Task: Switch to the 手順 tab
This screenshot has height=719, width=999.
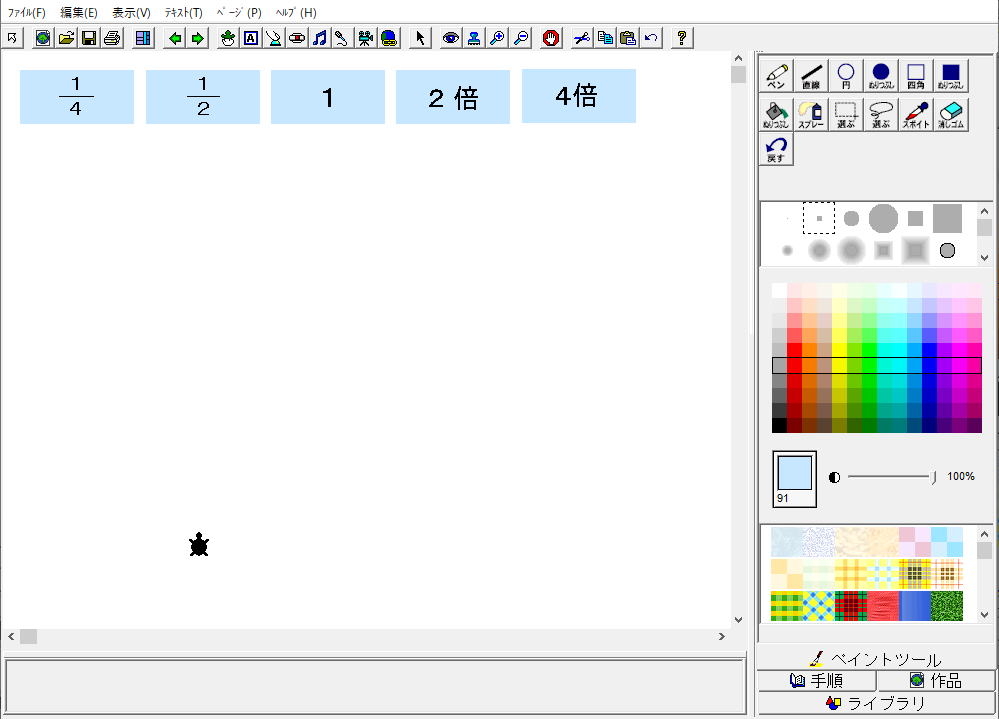Action: pos(817,681)
